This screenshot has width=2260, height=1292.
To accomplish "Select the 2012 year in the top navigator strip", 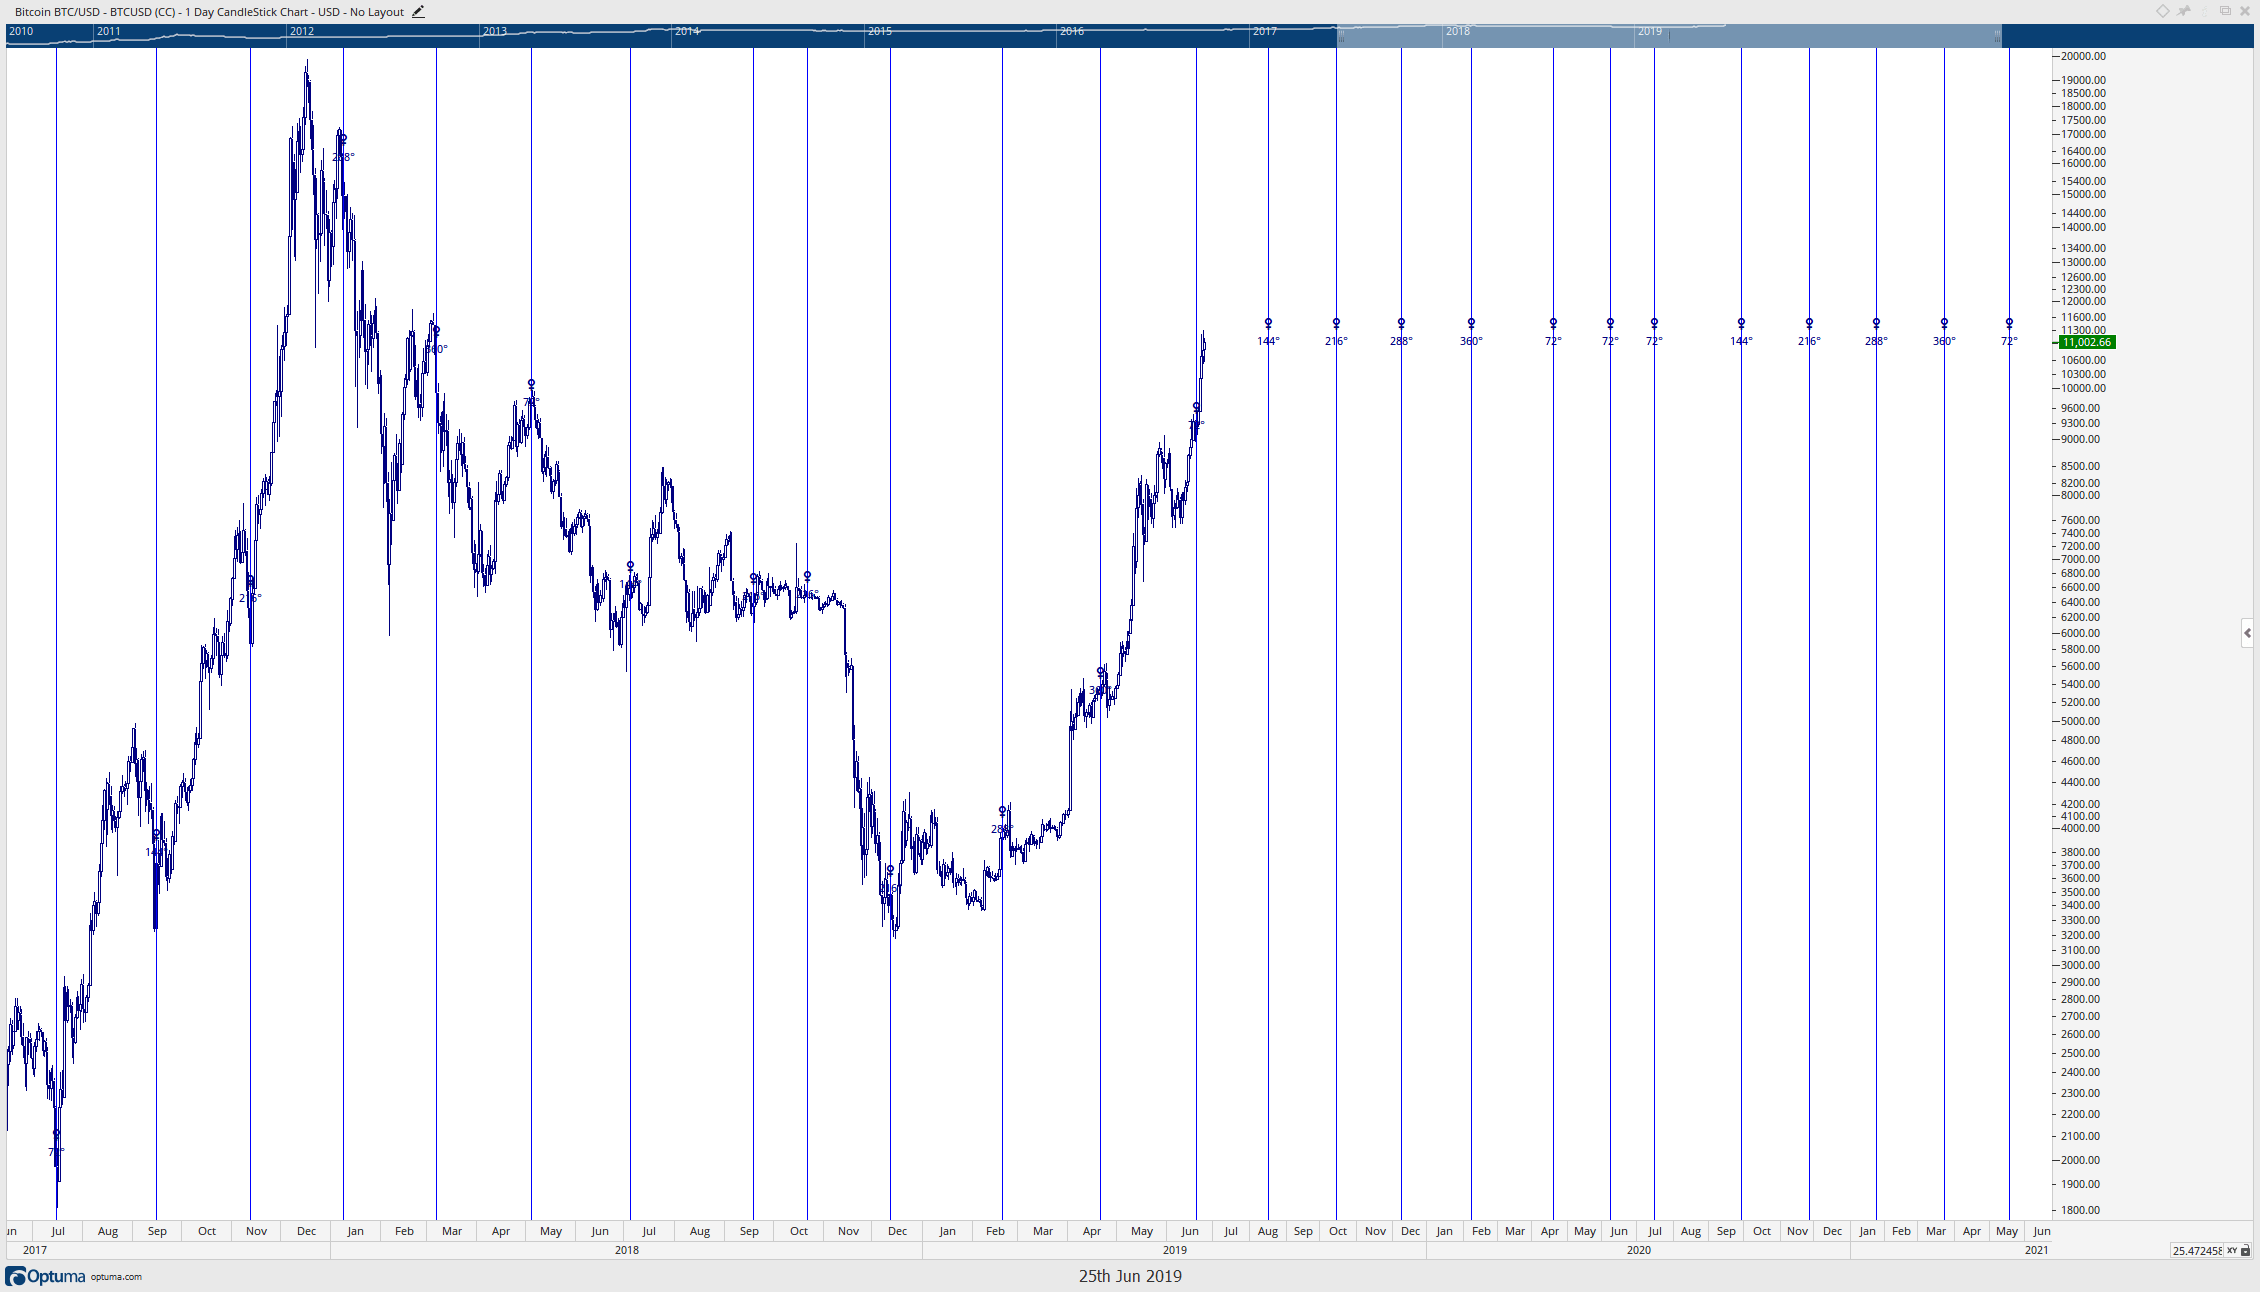I will (x=300, y=31).
